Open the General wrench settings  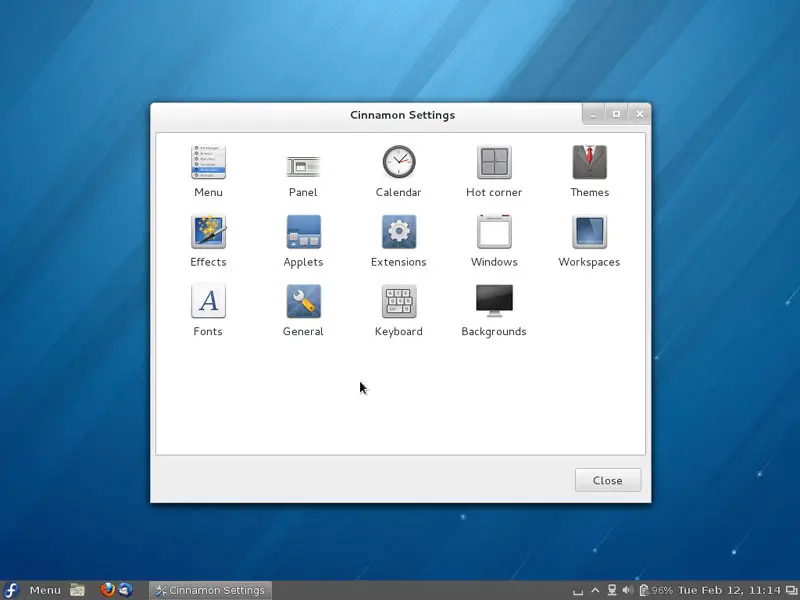[303, 310]
